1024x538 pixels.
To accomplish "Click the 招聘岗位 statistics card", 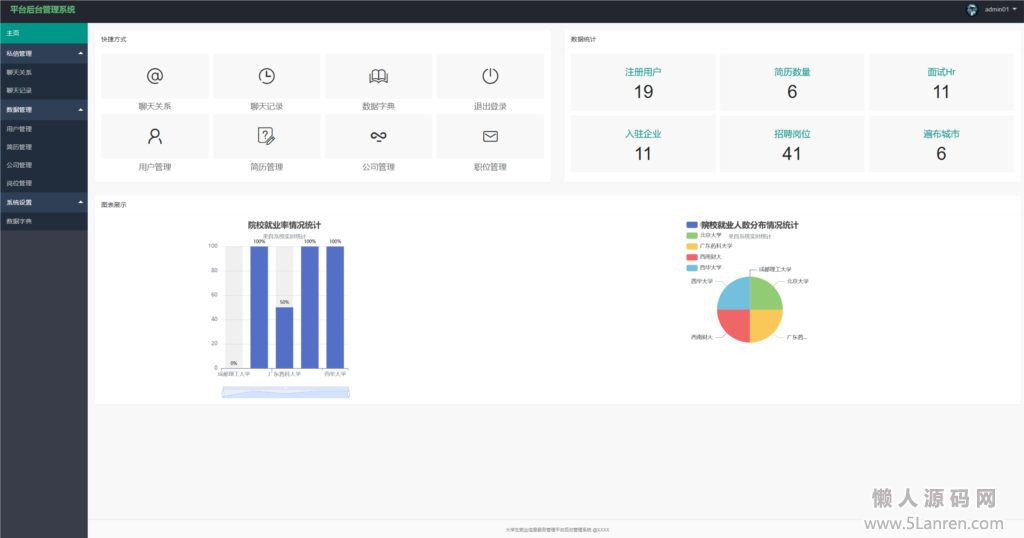I will click(x=792, y=144).
